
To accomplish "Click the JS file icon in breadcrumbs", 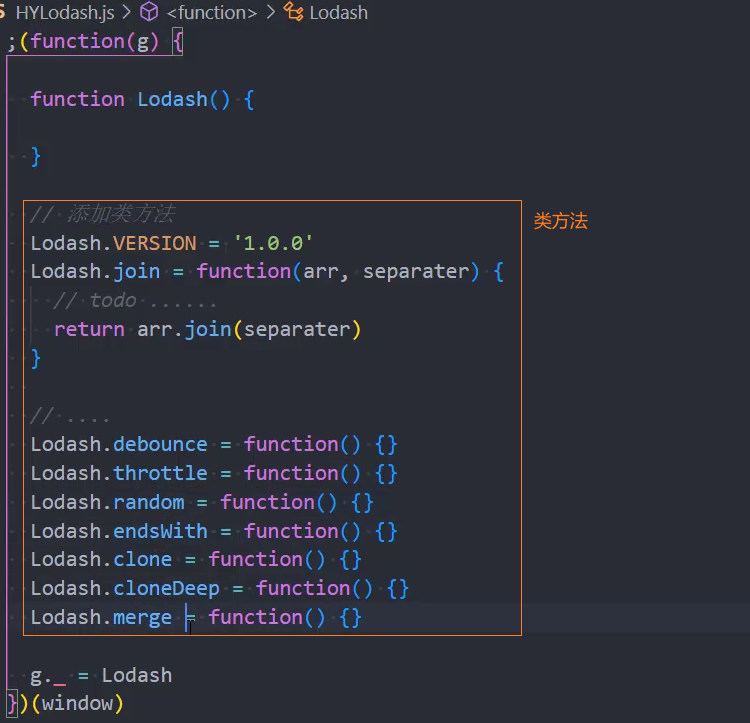I will pos(4,13).
